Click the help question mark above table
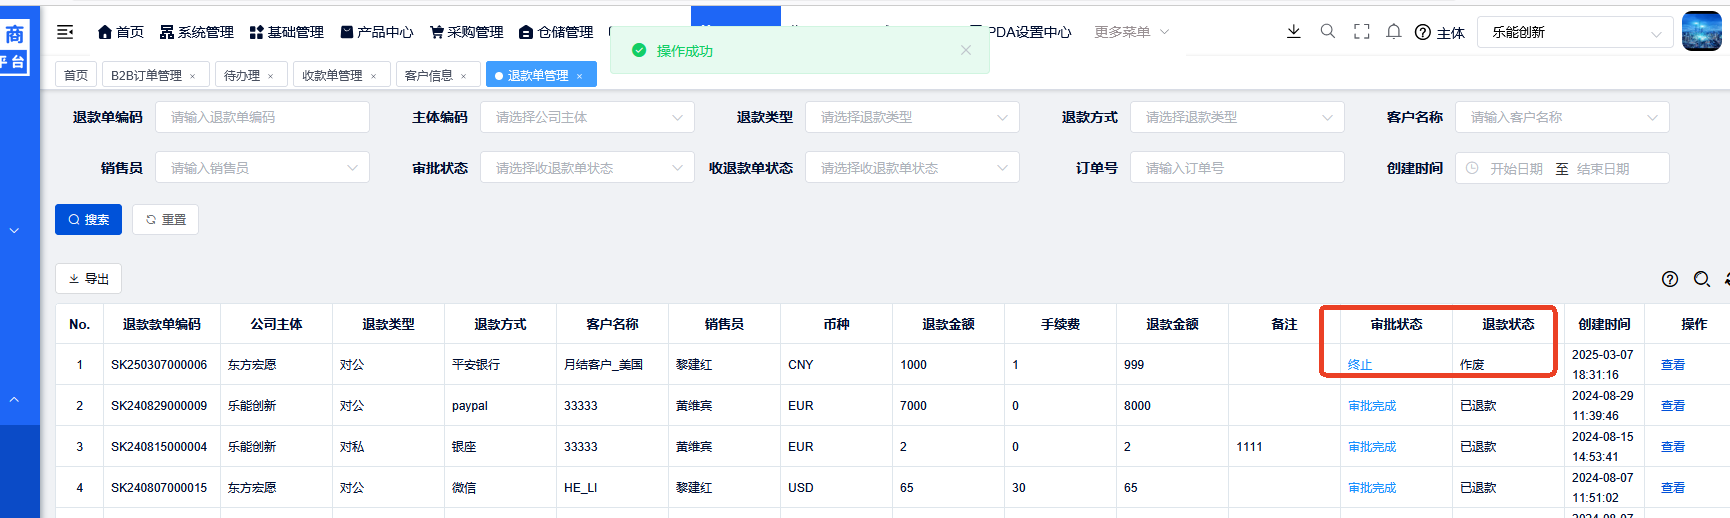 (x=1669, y=279)
